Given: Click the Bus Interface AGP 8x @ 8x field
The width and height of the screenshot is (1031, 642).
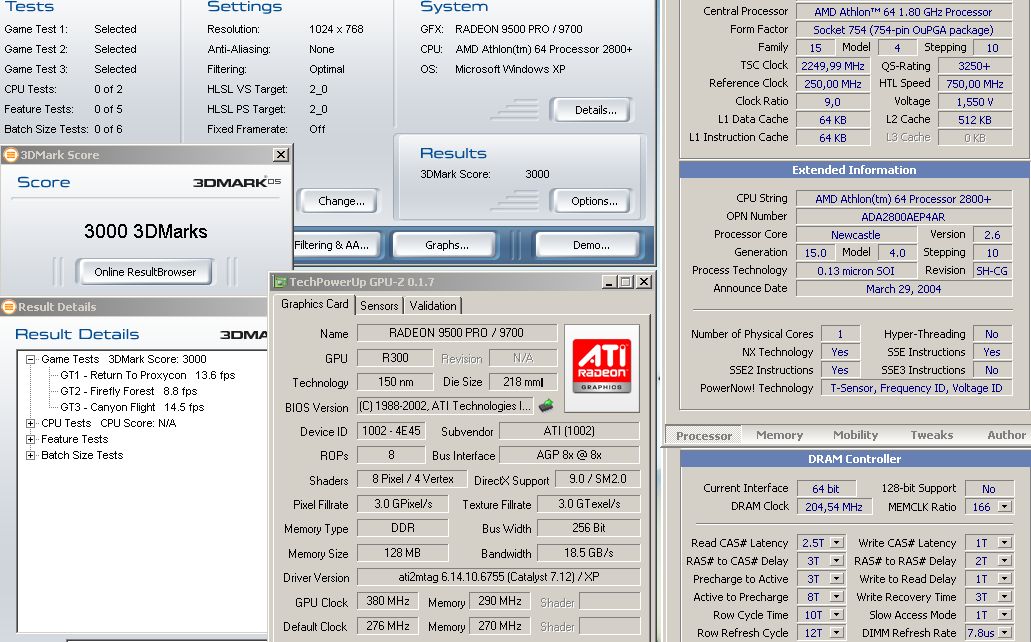Looking at the screenshot, I should pyautogui.click(x=569, y=455).
